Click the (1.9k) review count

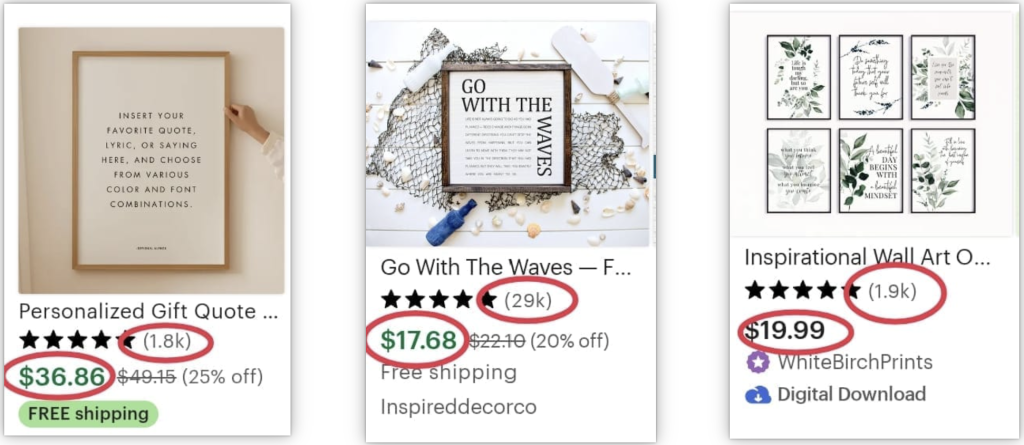click(x=892, y=291)
